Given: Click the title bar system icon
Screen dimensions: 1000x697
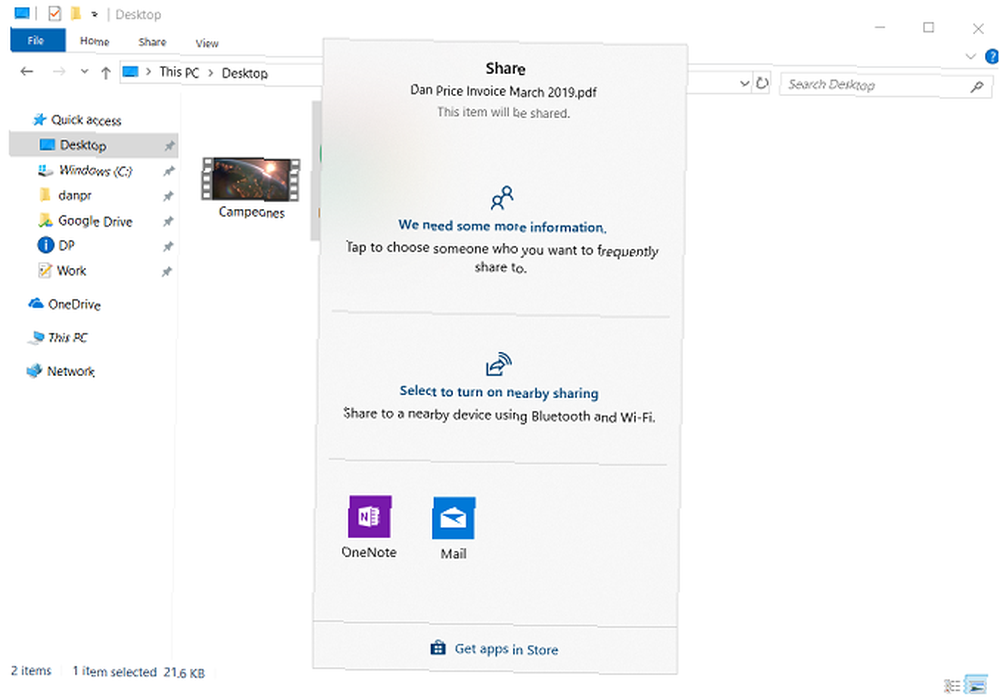Looking at the screenshot, I should point(22,12).
